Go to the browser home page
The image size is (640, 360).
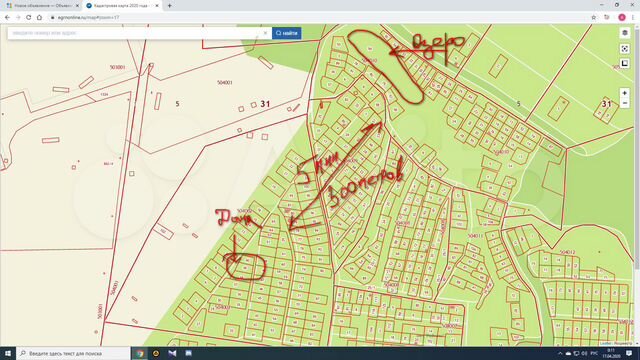[39, 18]
